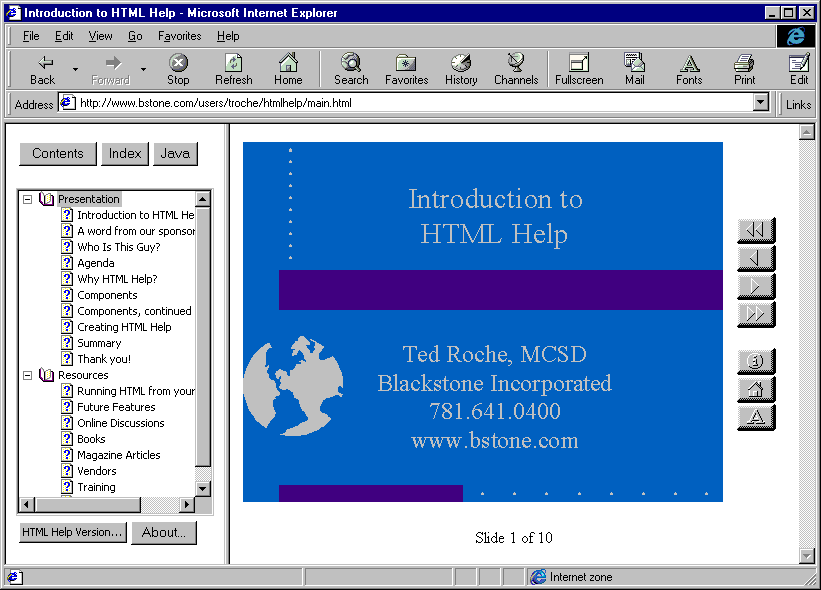Open the browser History panel
821x590 pixels.
click(461, 69)
